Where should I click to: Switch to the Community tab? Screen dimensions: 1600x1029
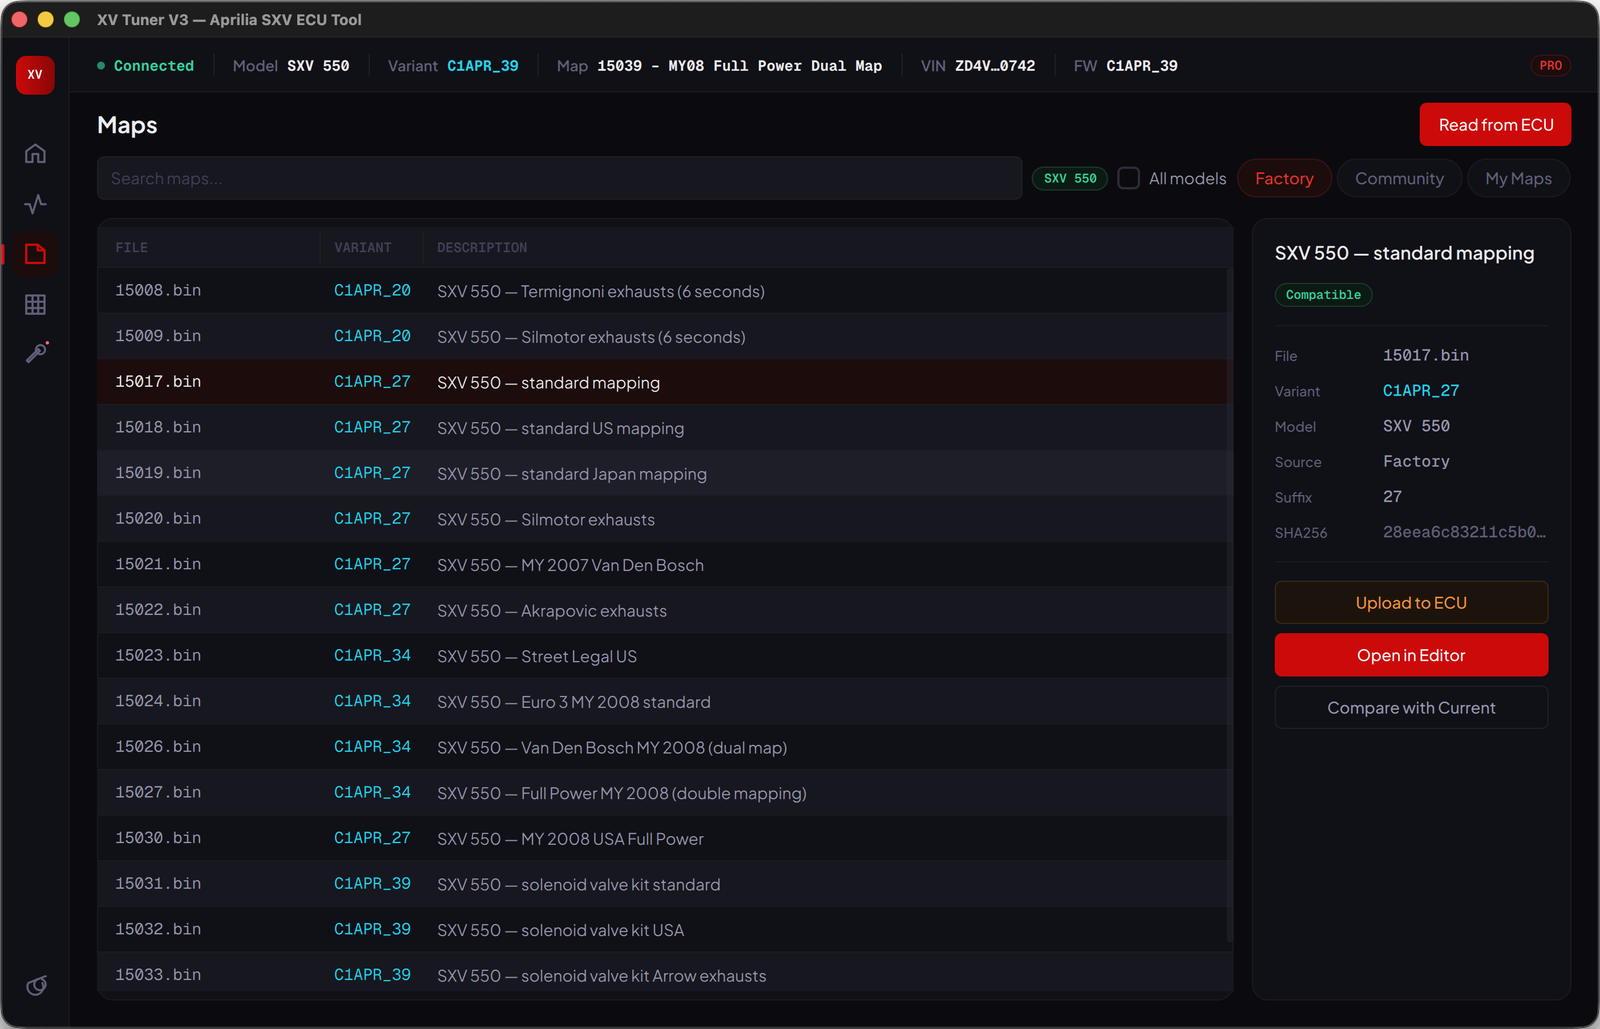(x=1399, y=178)
